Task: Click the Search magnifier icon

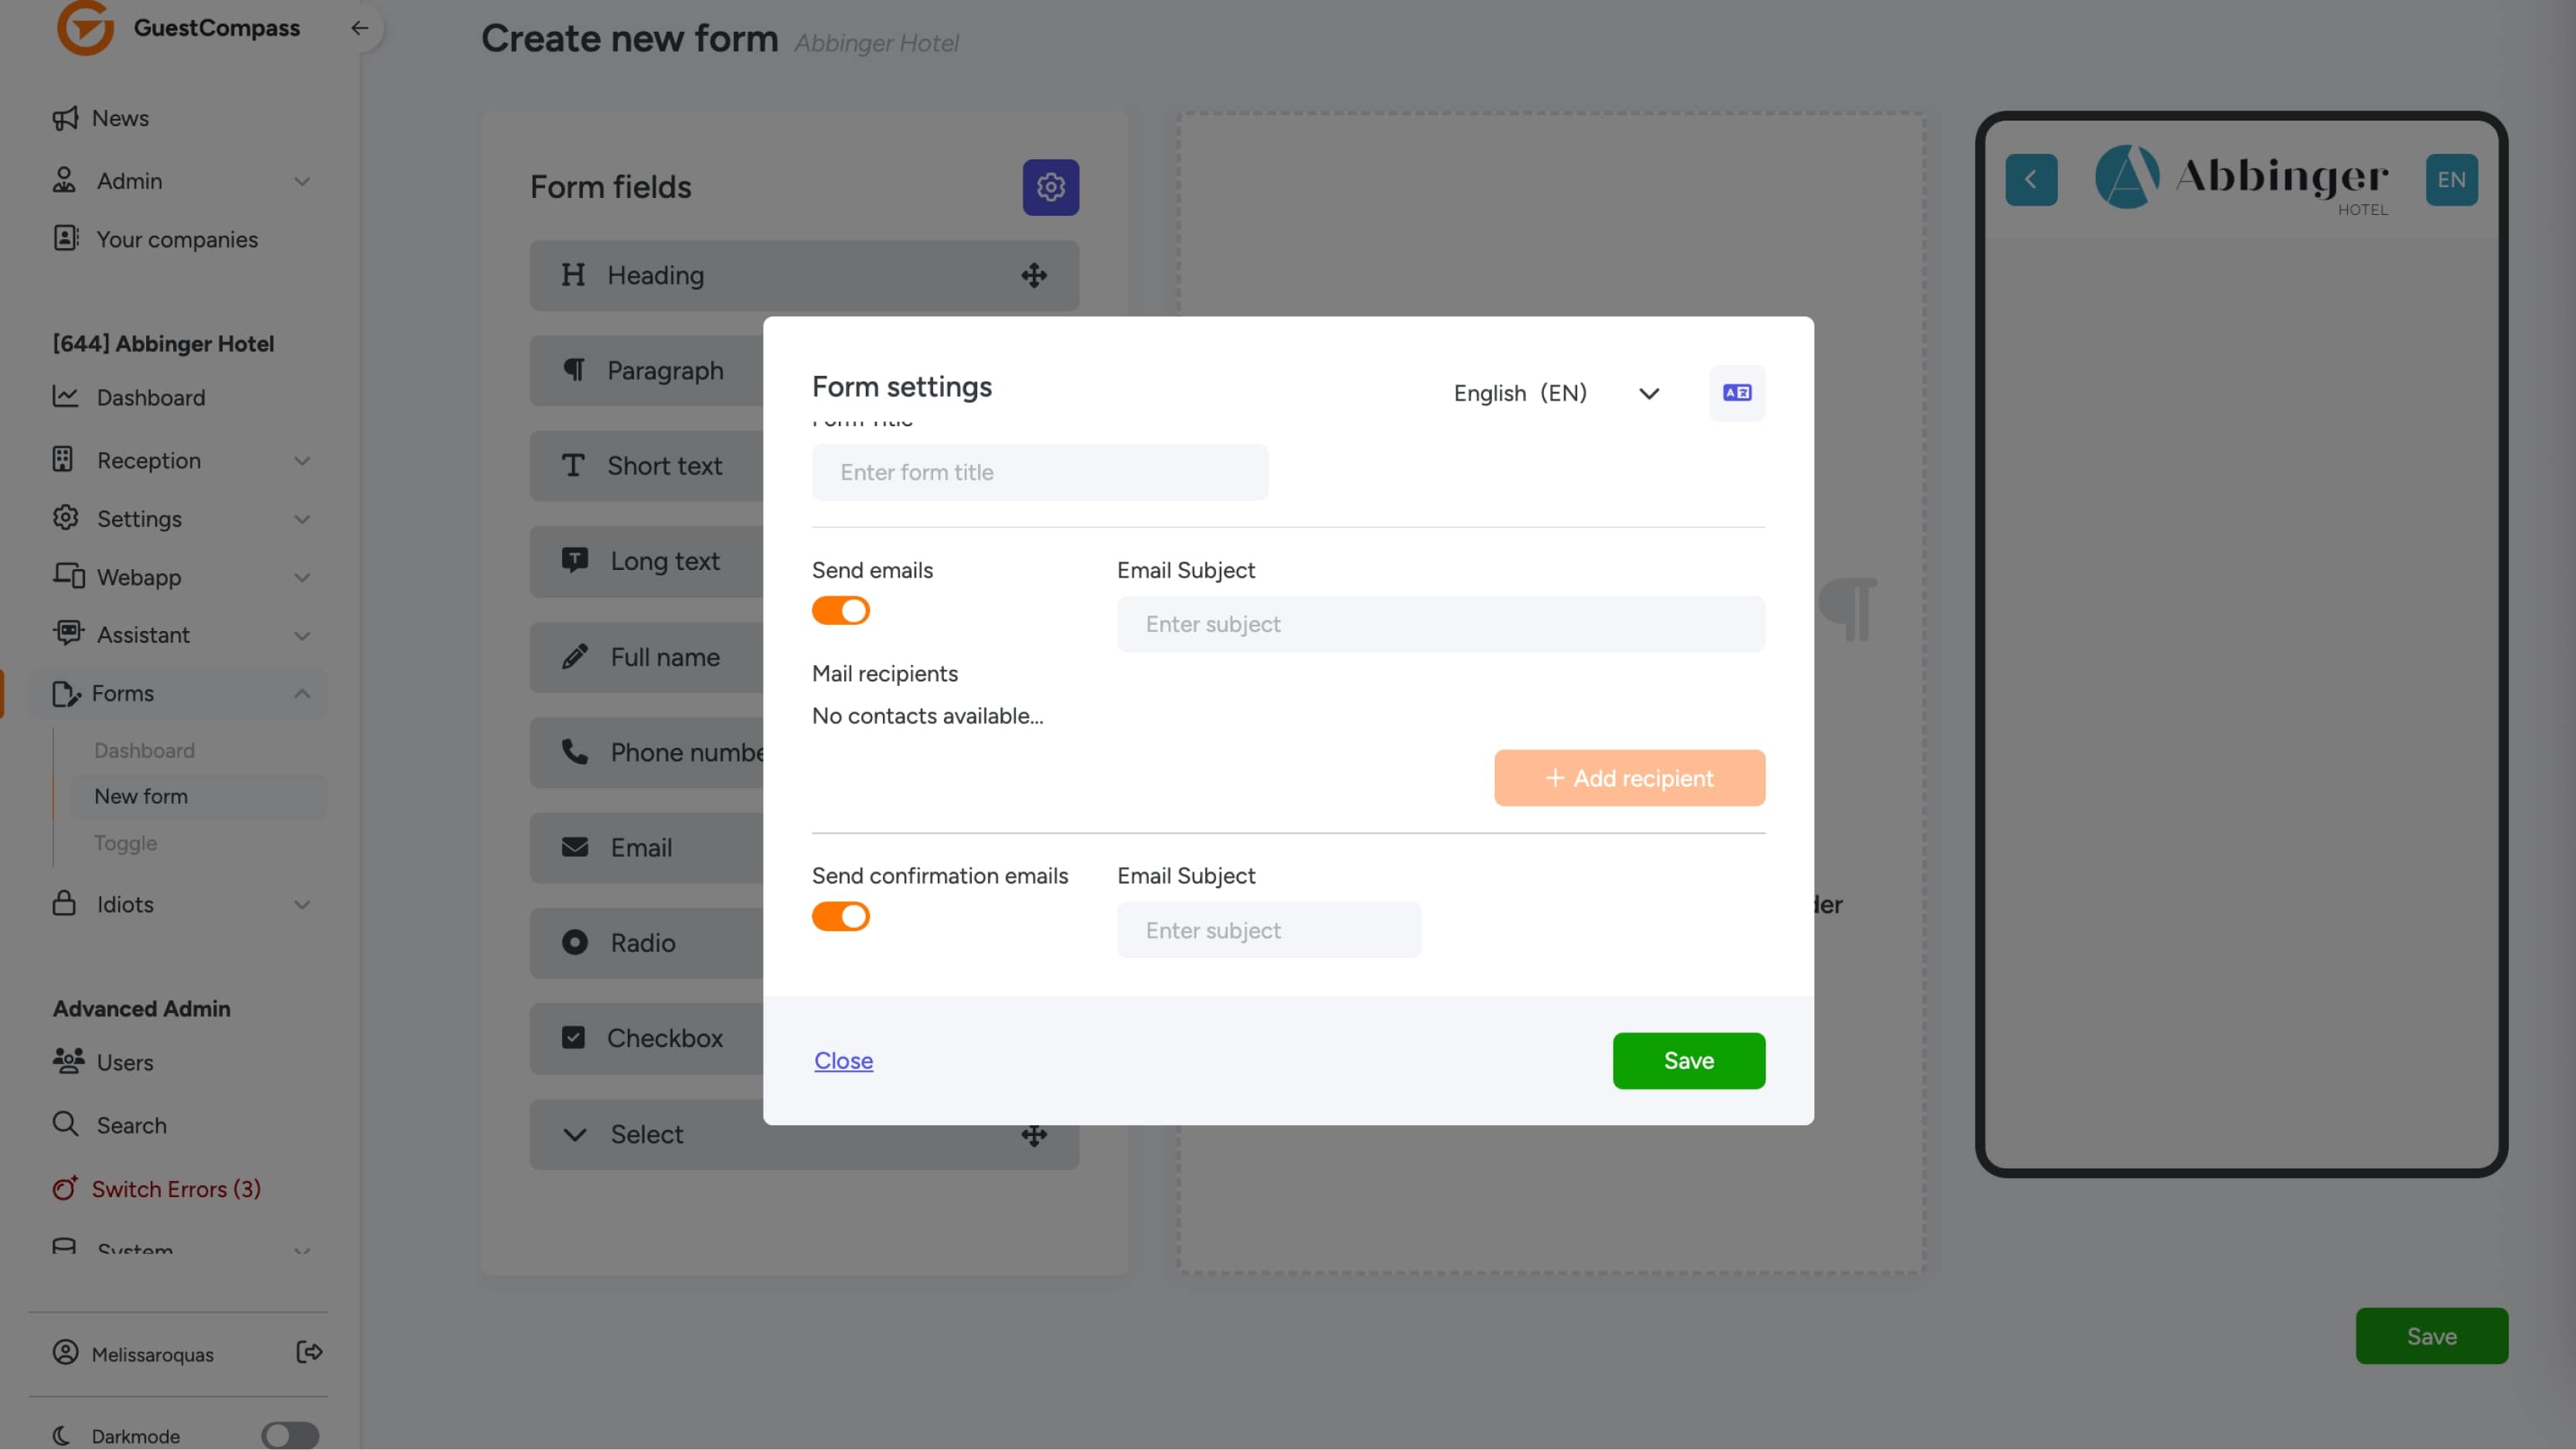Action: (x=65, y=1124)
